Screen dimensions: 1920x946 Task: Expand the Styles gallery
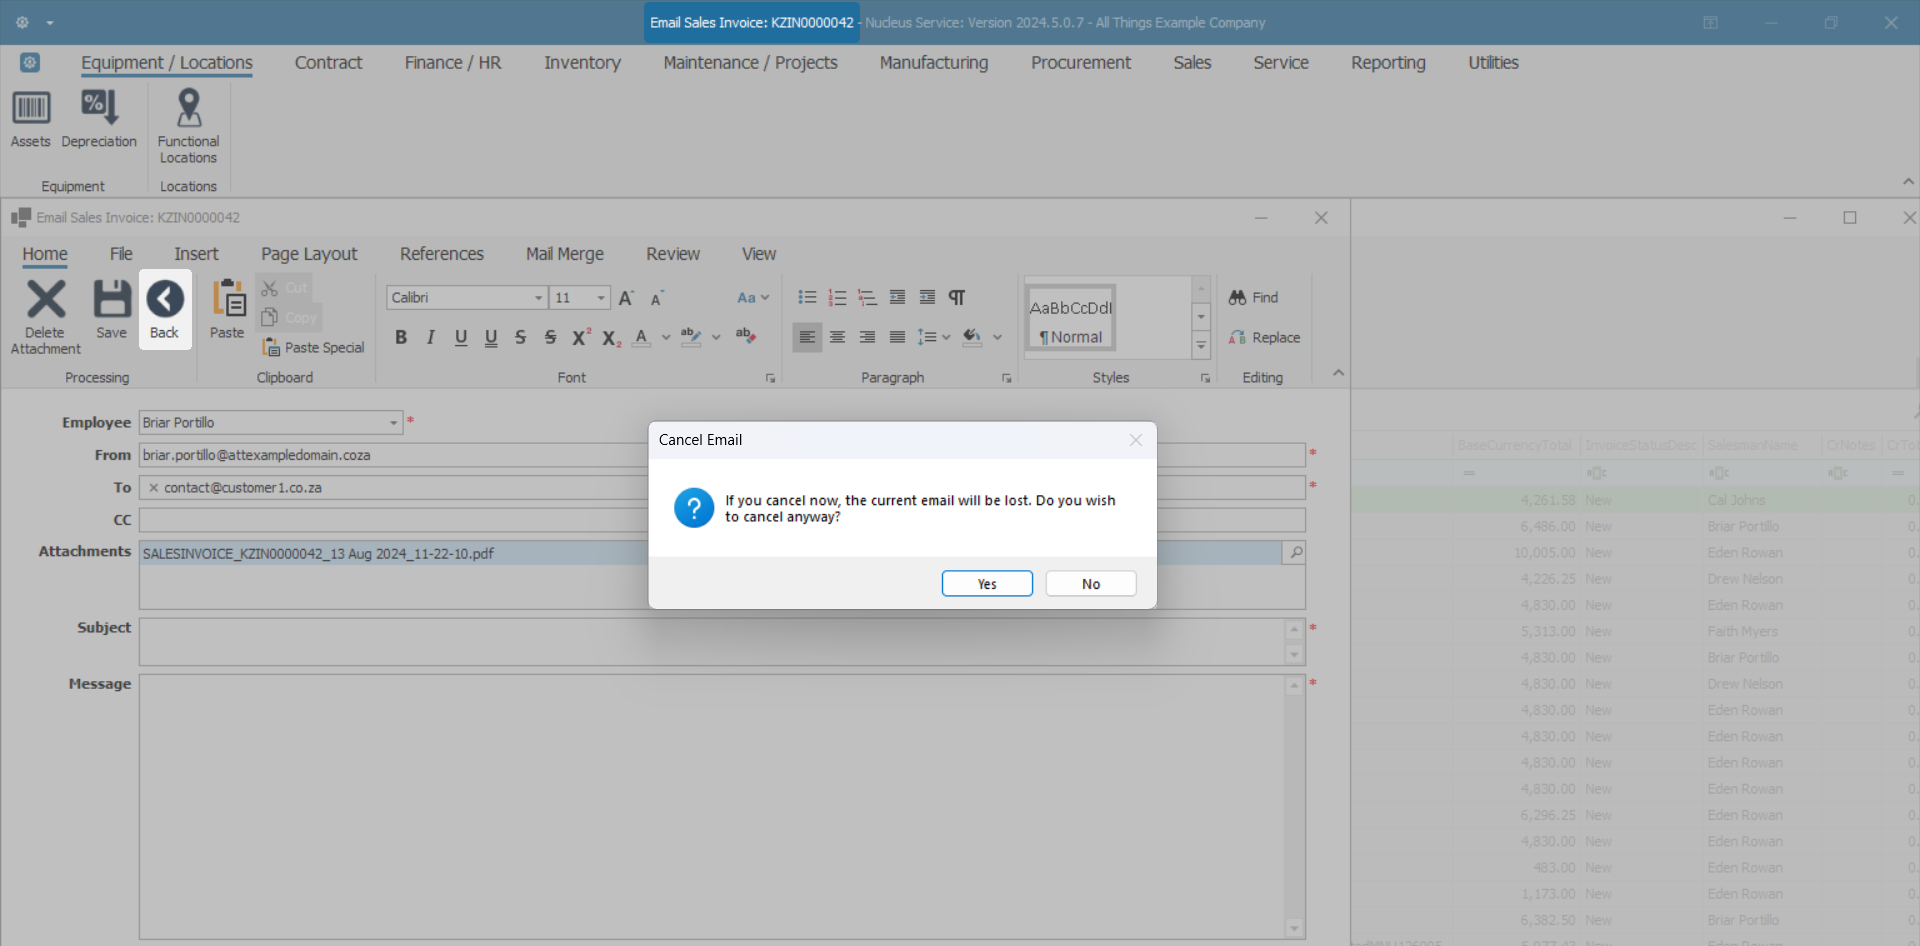click(1202, 346)
